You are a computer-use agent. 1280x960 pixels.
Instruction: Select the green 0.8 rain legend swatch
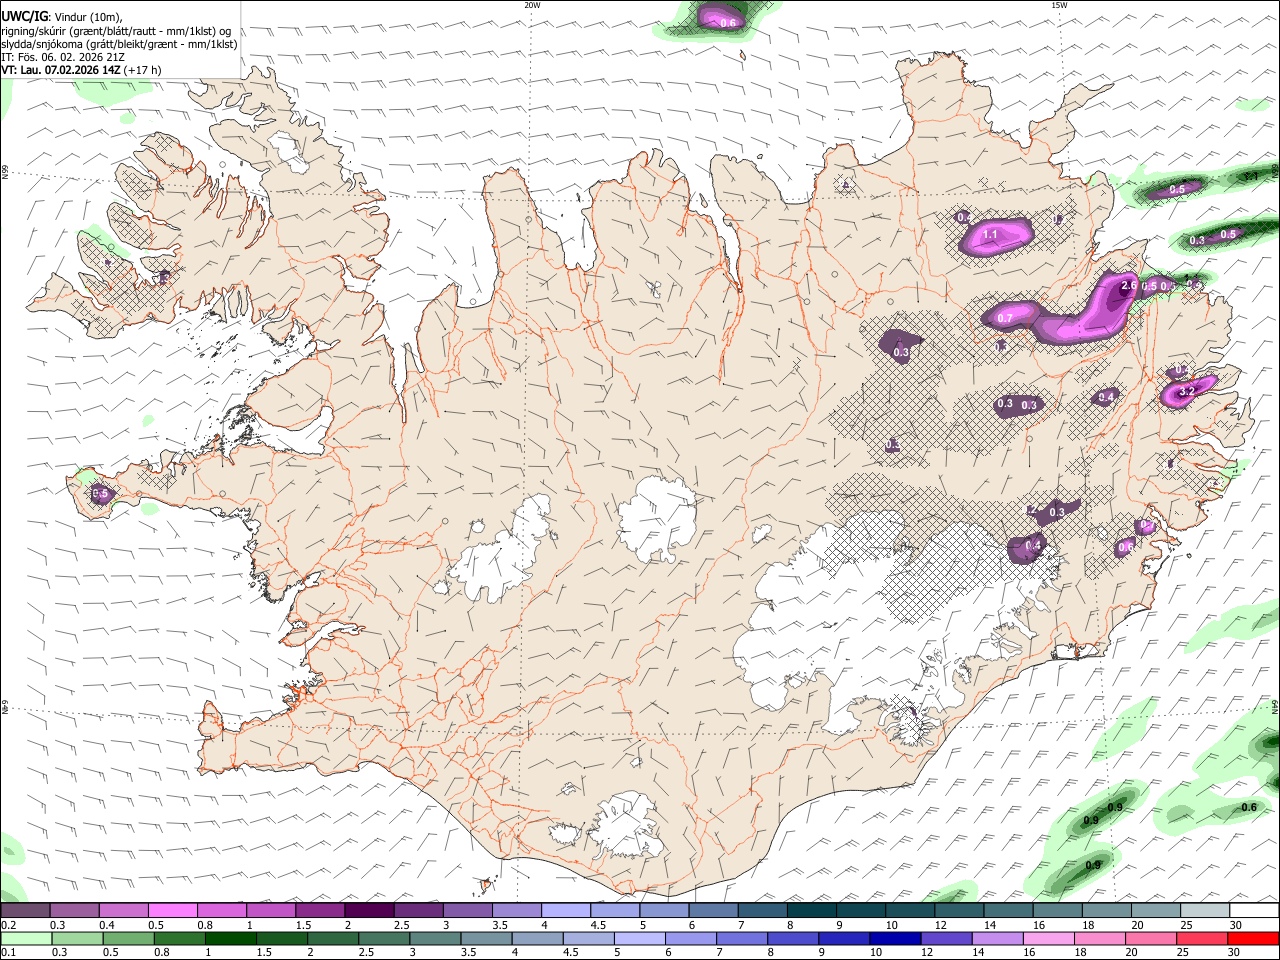tap(179, 938)
